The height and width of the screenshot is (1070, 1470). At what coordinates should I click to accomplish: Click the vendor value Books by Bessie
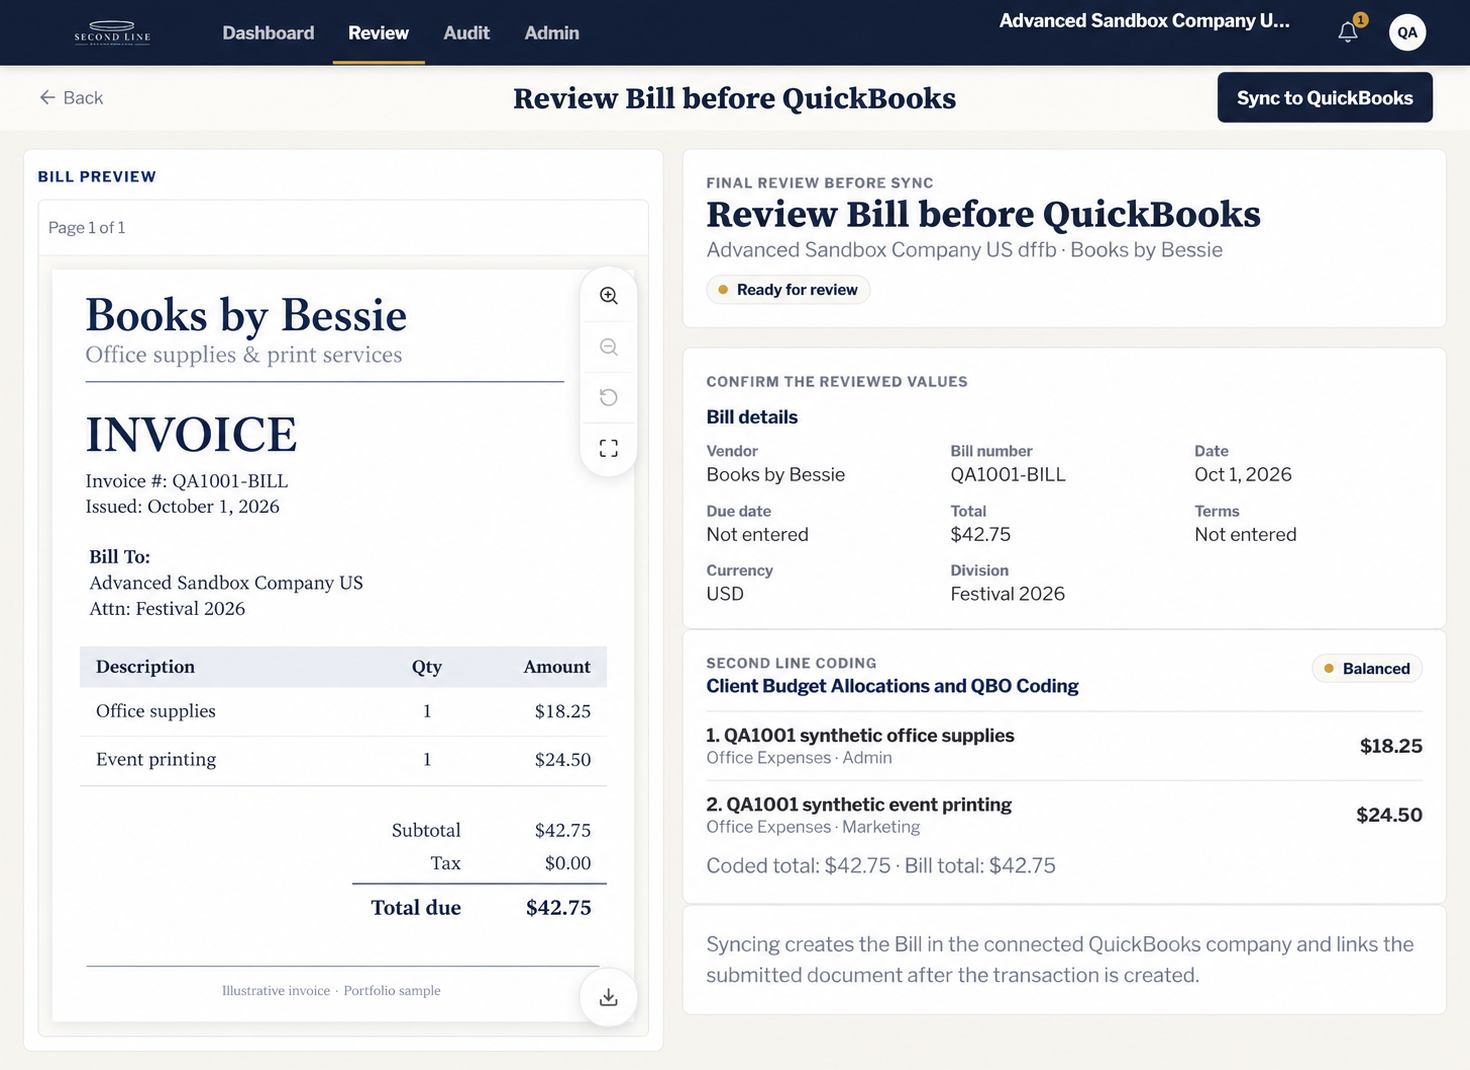[x=775, y=475]
